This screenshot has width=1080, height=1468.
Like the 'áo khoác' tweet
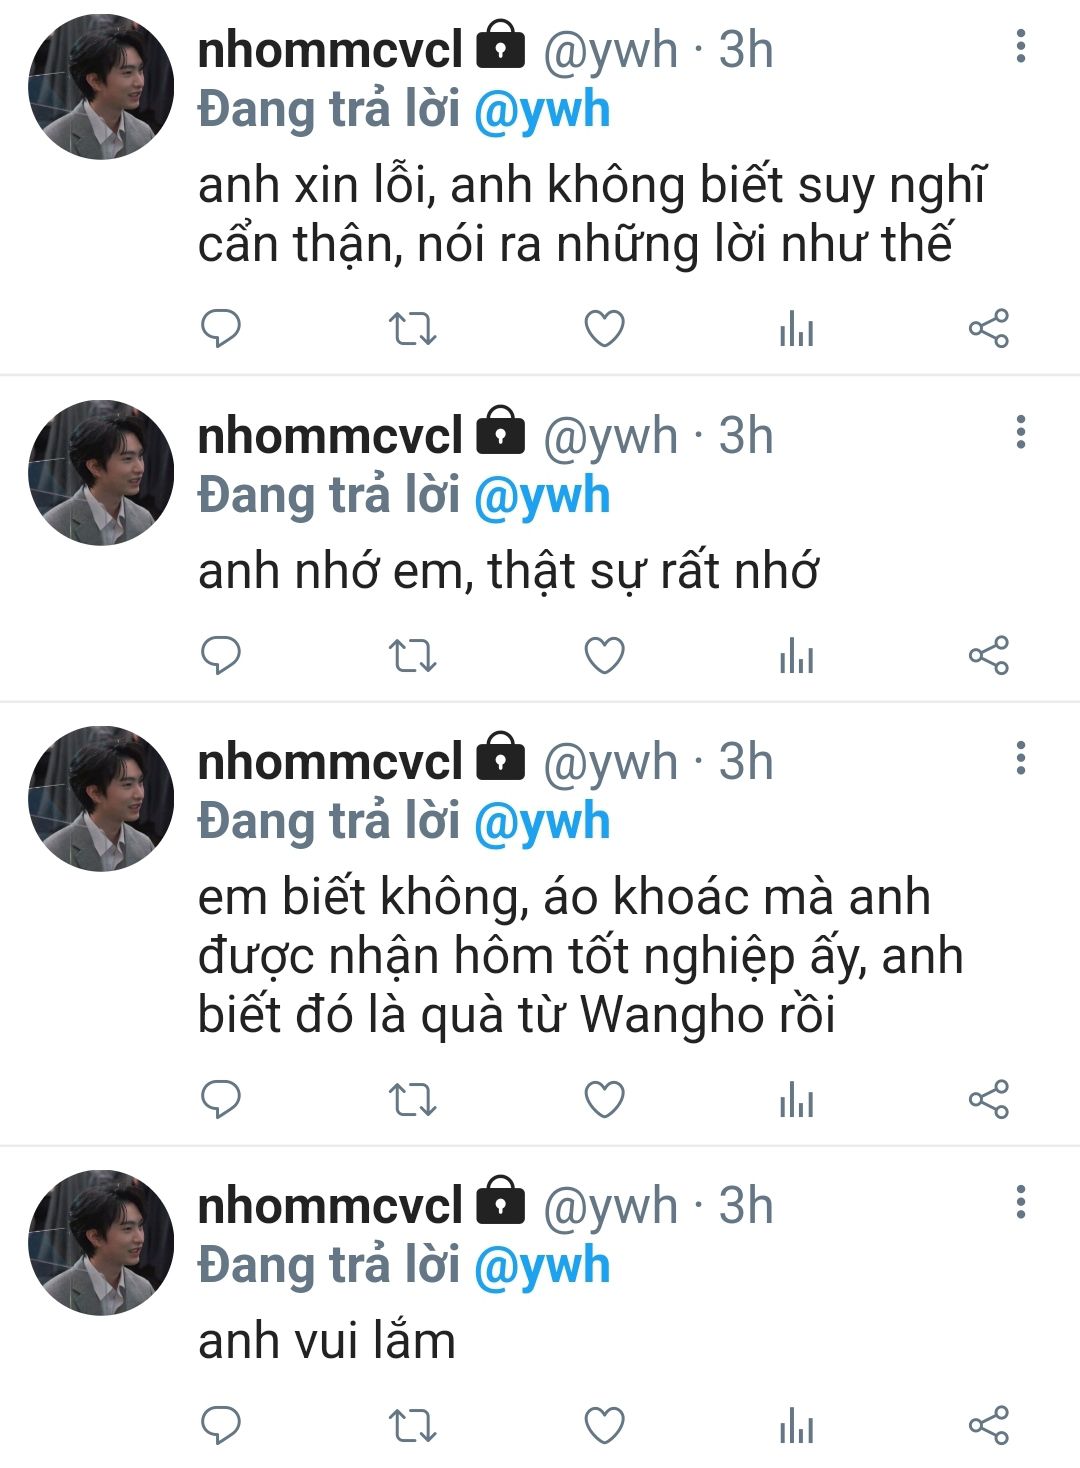pyautogui.click(x=604, y=1099)
